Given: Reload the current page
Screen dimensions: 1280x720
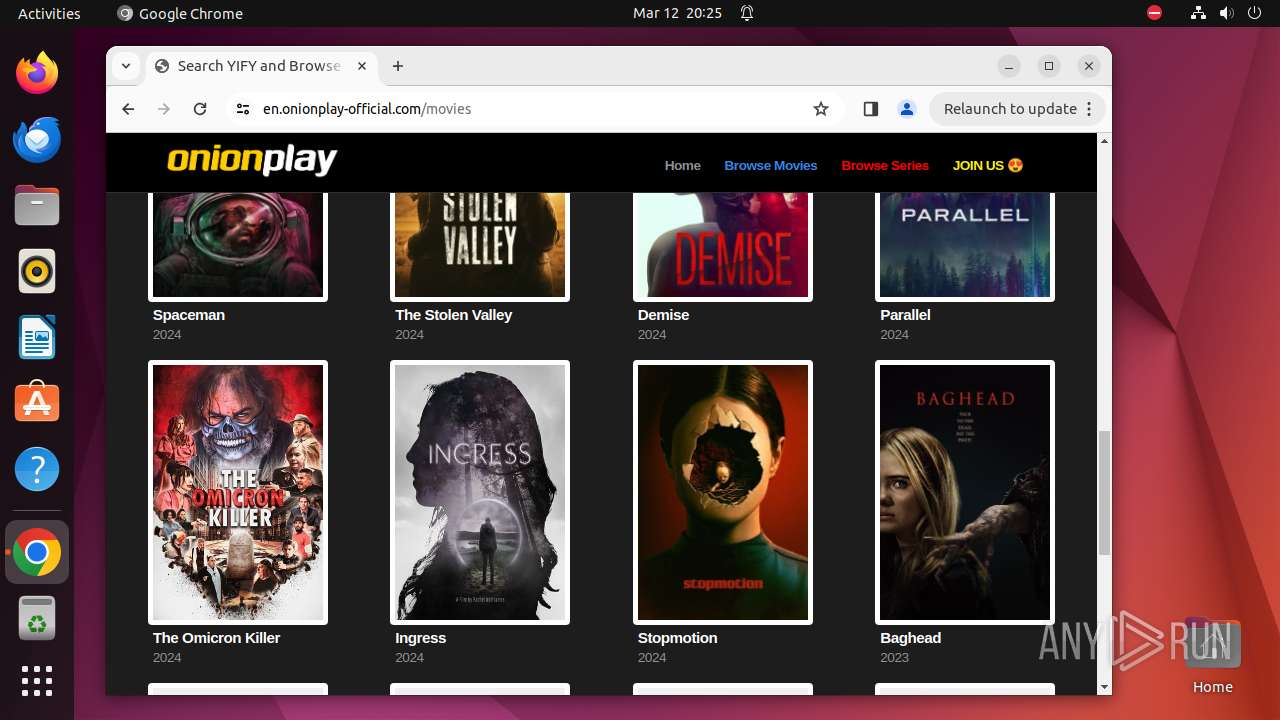Looking at the screenshot, I should [200, 109].
